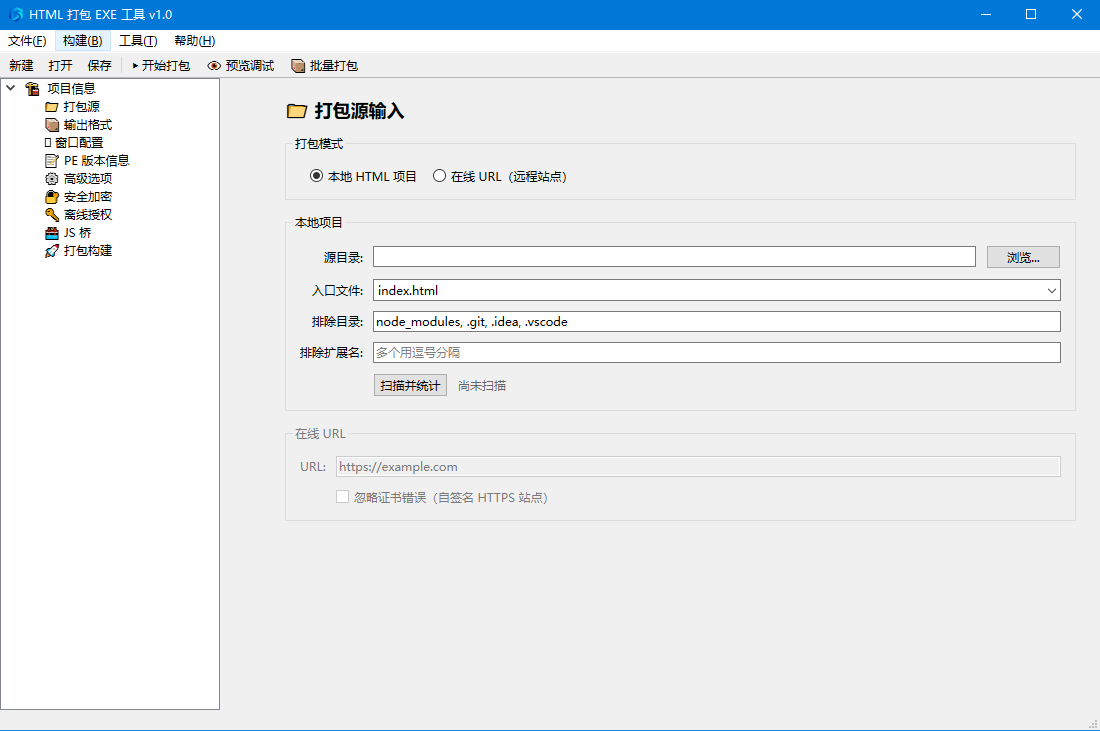Image resolution: width=1100 pixels, height=731 pixels.
Task: Open the 构建(B) menu
Action: click(82, 41)
